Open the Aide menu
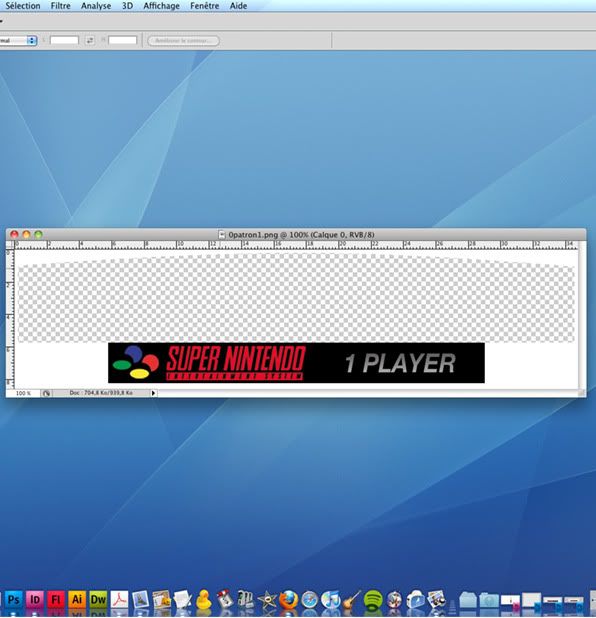The width and height of the screenshot is (596, 618). tap(238, 6)
